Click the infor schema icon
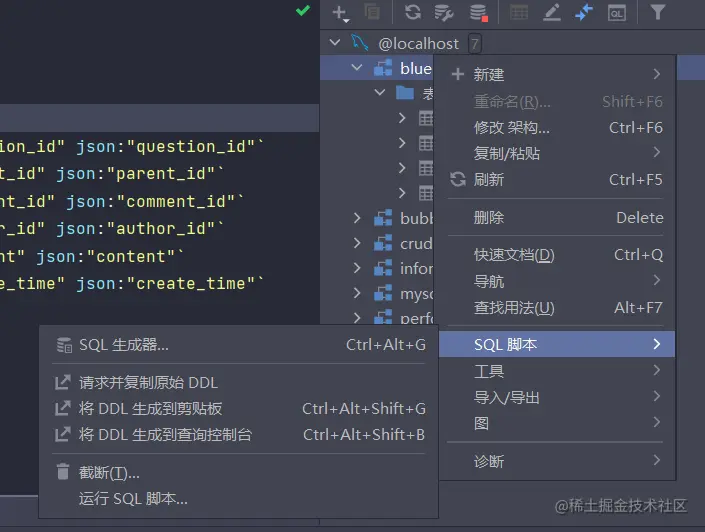Image resolution: width=705 pixels, height=532 pixels. pyautogui.click(x=383, y=268)
